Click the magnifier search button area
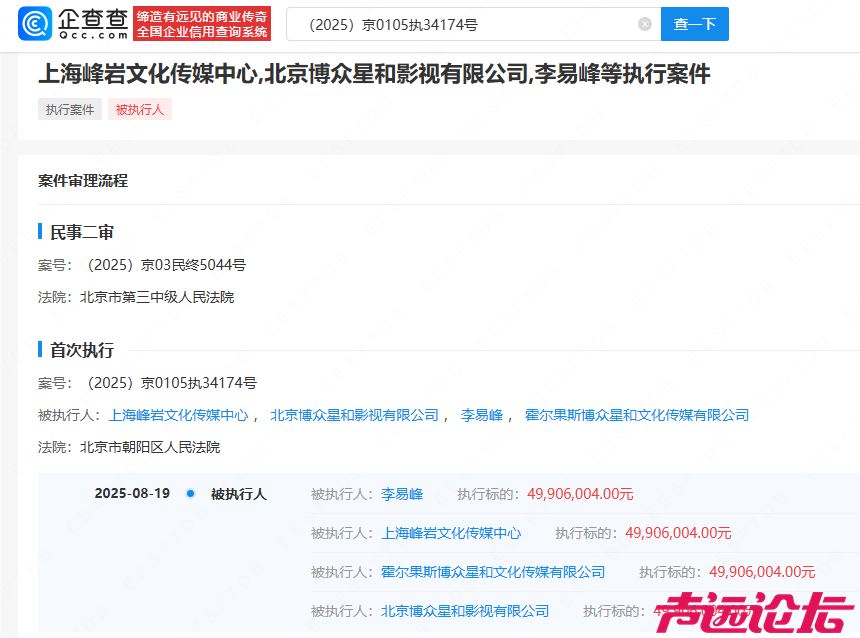This screenshot has height=638, width=860. [x=694, y=23]
